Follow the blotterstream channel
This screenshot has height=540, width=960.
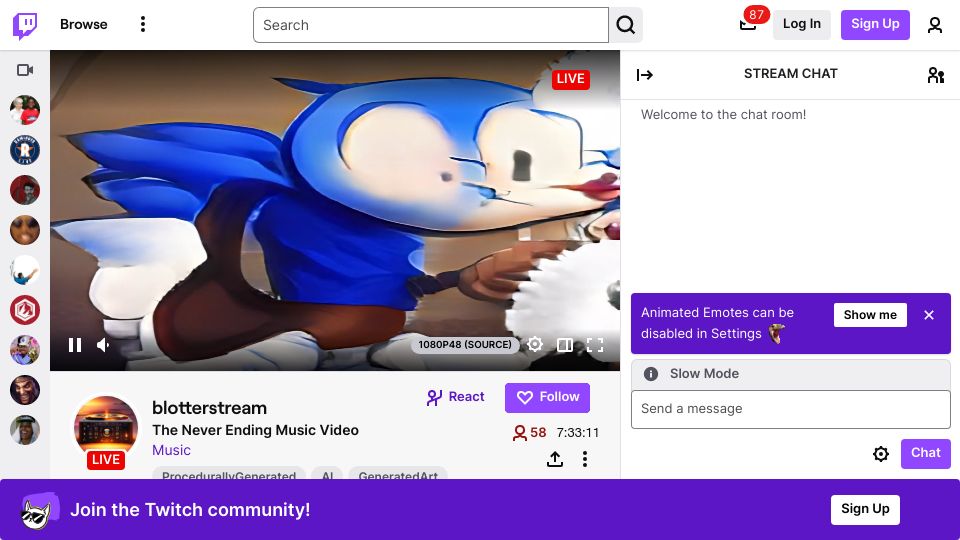(547, 397)
